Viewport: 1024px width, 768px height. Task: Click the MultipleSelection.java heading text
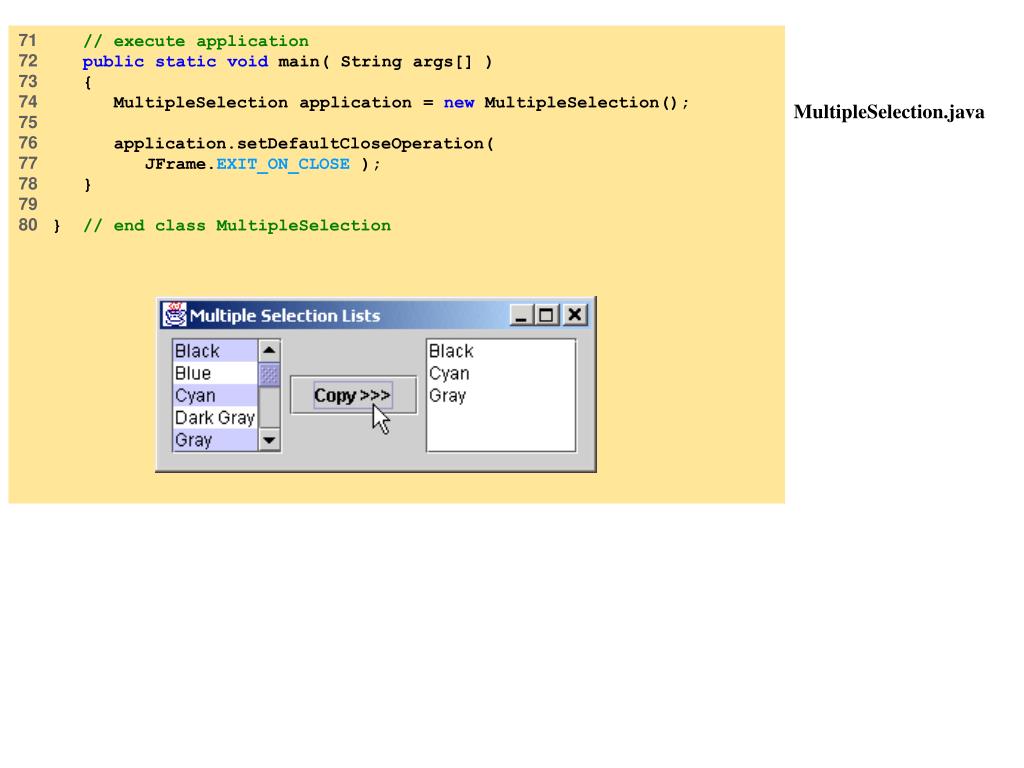889,112
